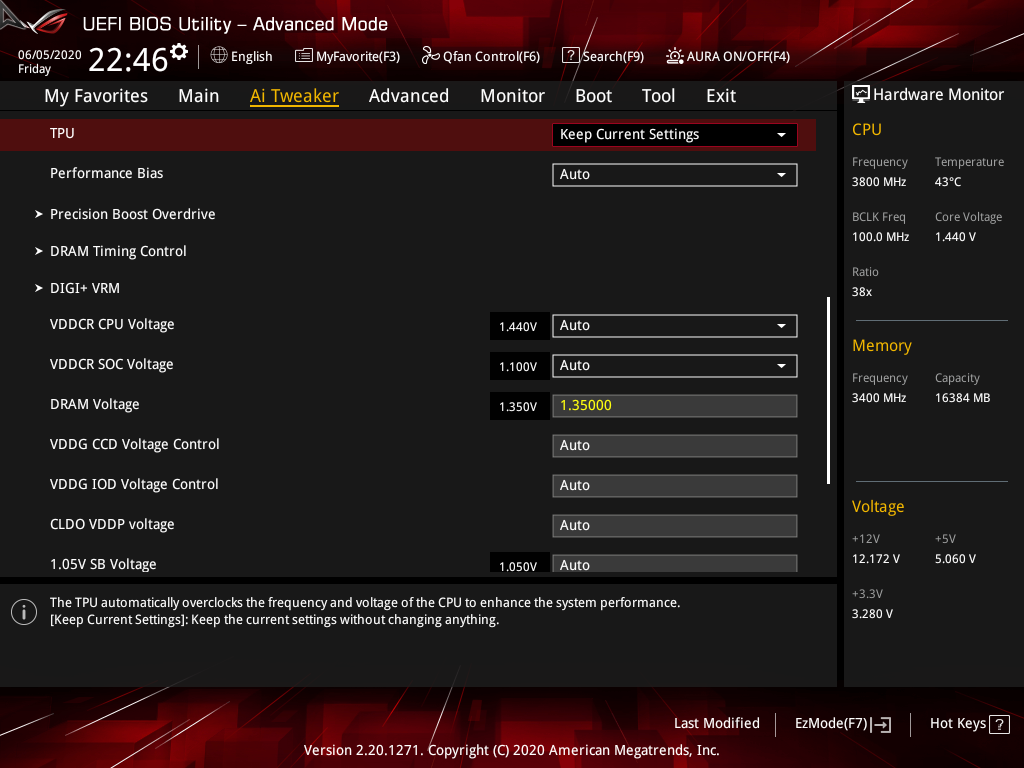
Task: Expand DIGI+ VRM submenu
Action: (x=85, y=288)
